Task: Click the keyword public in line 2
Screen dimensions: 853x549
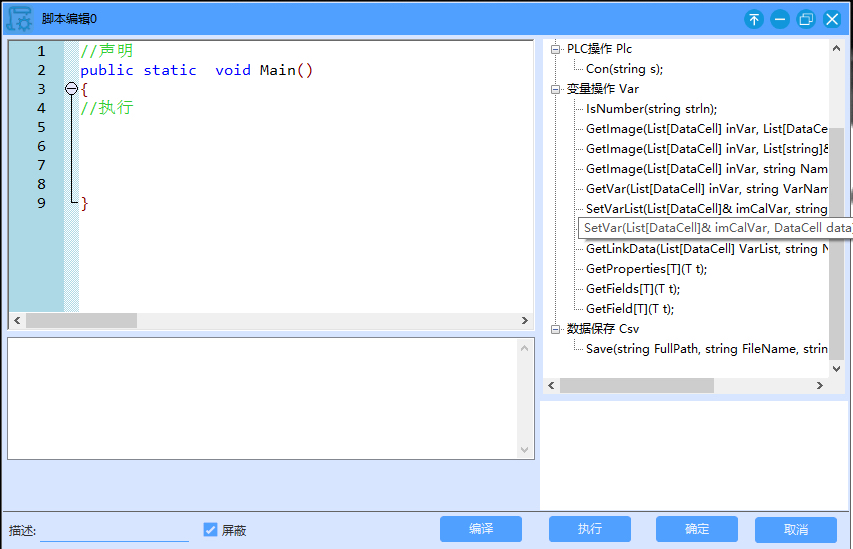Action: tap(107, 70)
